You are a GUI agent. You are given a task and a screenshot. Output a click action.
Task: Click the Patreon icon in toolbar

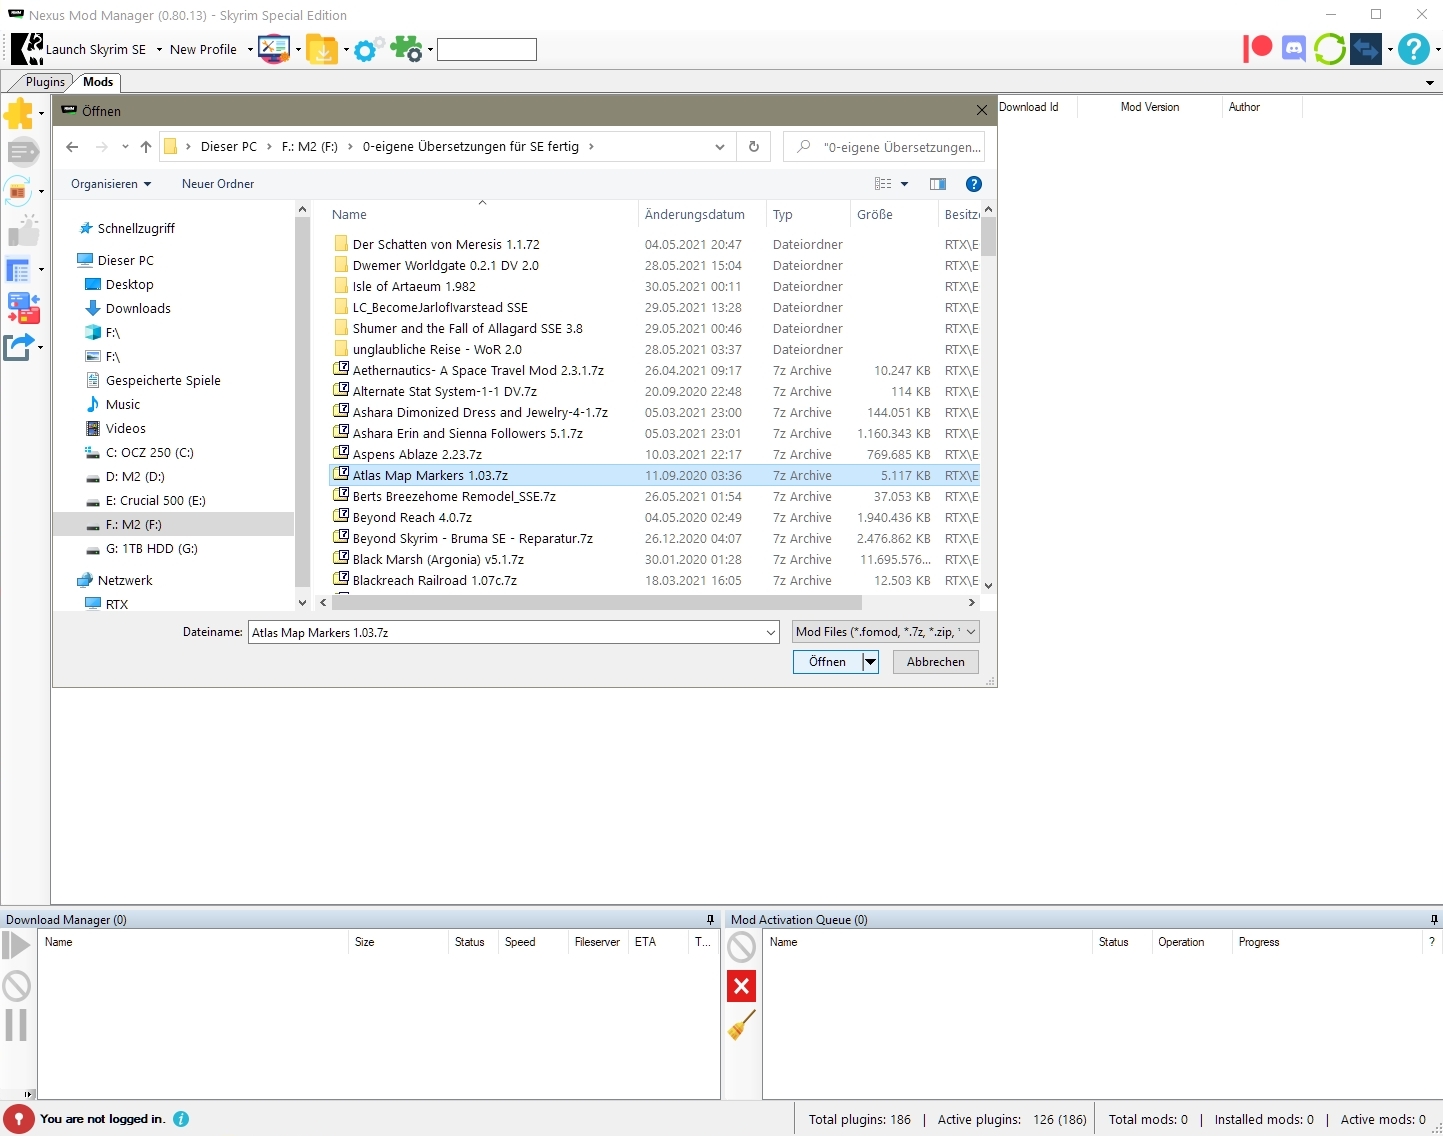point(1257,48)
